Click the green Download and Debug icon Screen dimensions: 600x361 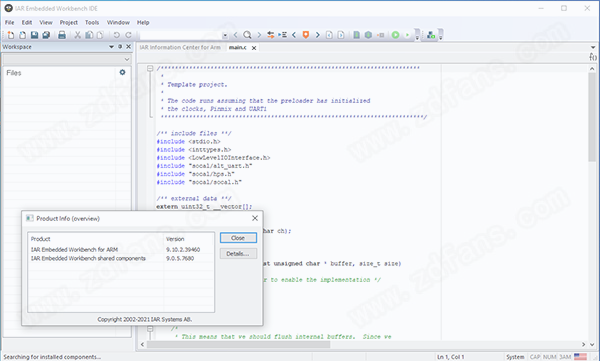(395, 35)
